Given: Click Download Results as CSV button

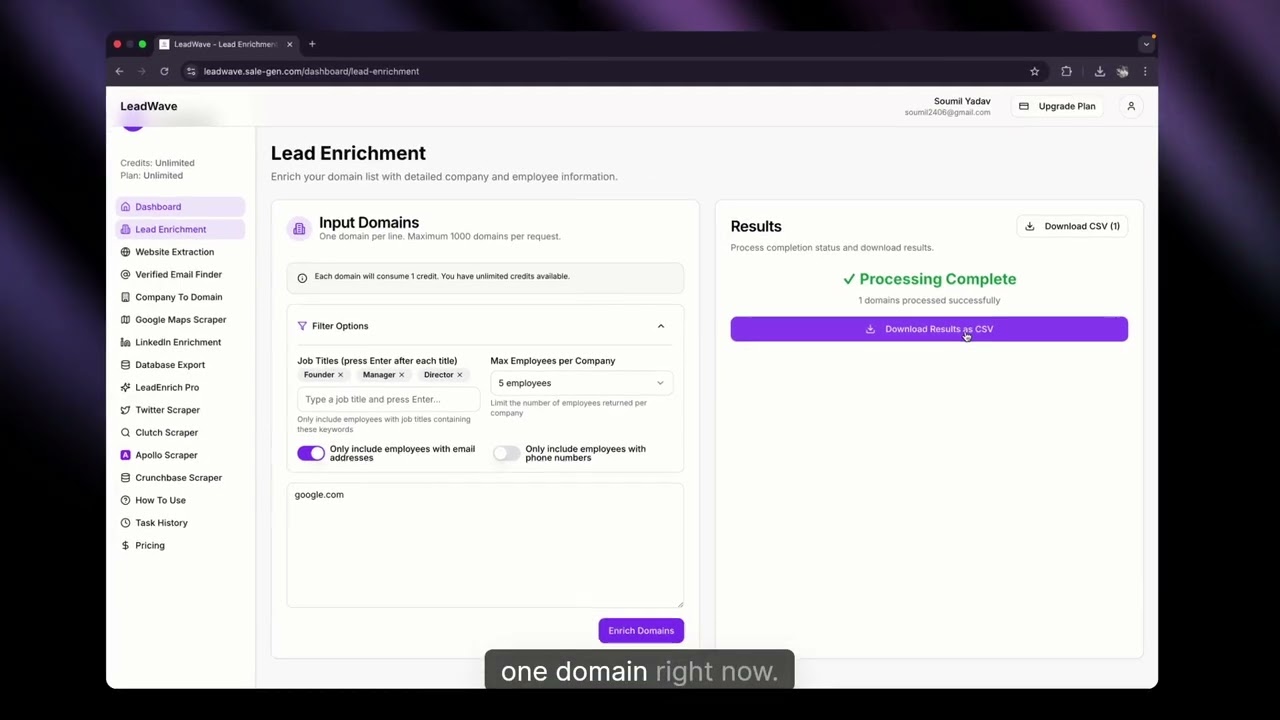Looking at the screenshot, I should (x=929, y=329).
